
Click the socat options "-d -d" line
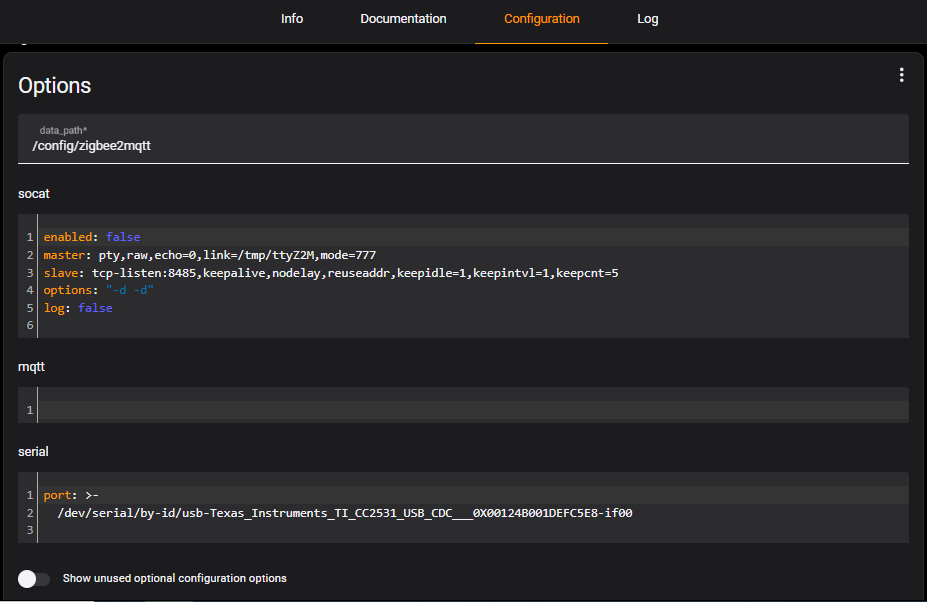point(99,290)
